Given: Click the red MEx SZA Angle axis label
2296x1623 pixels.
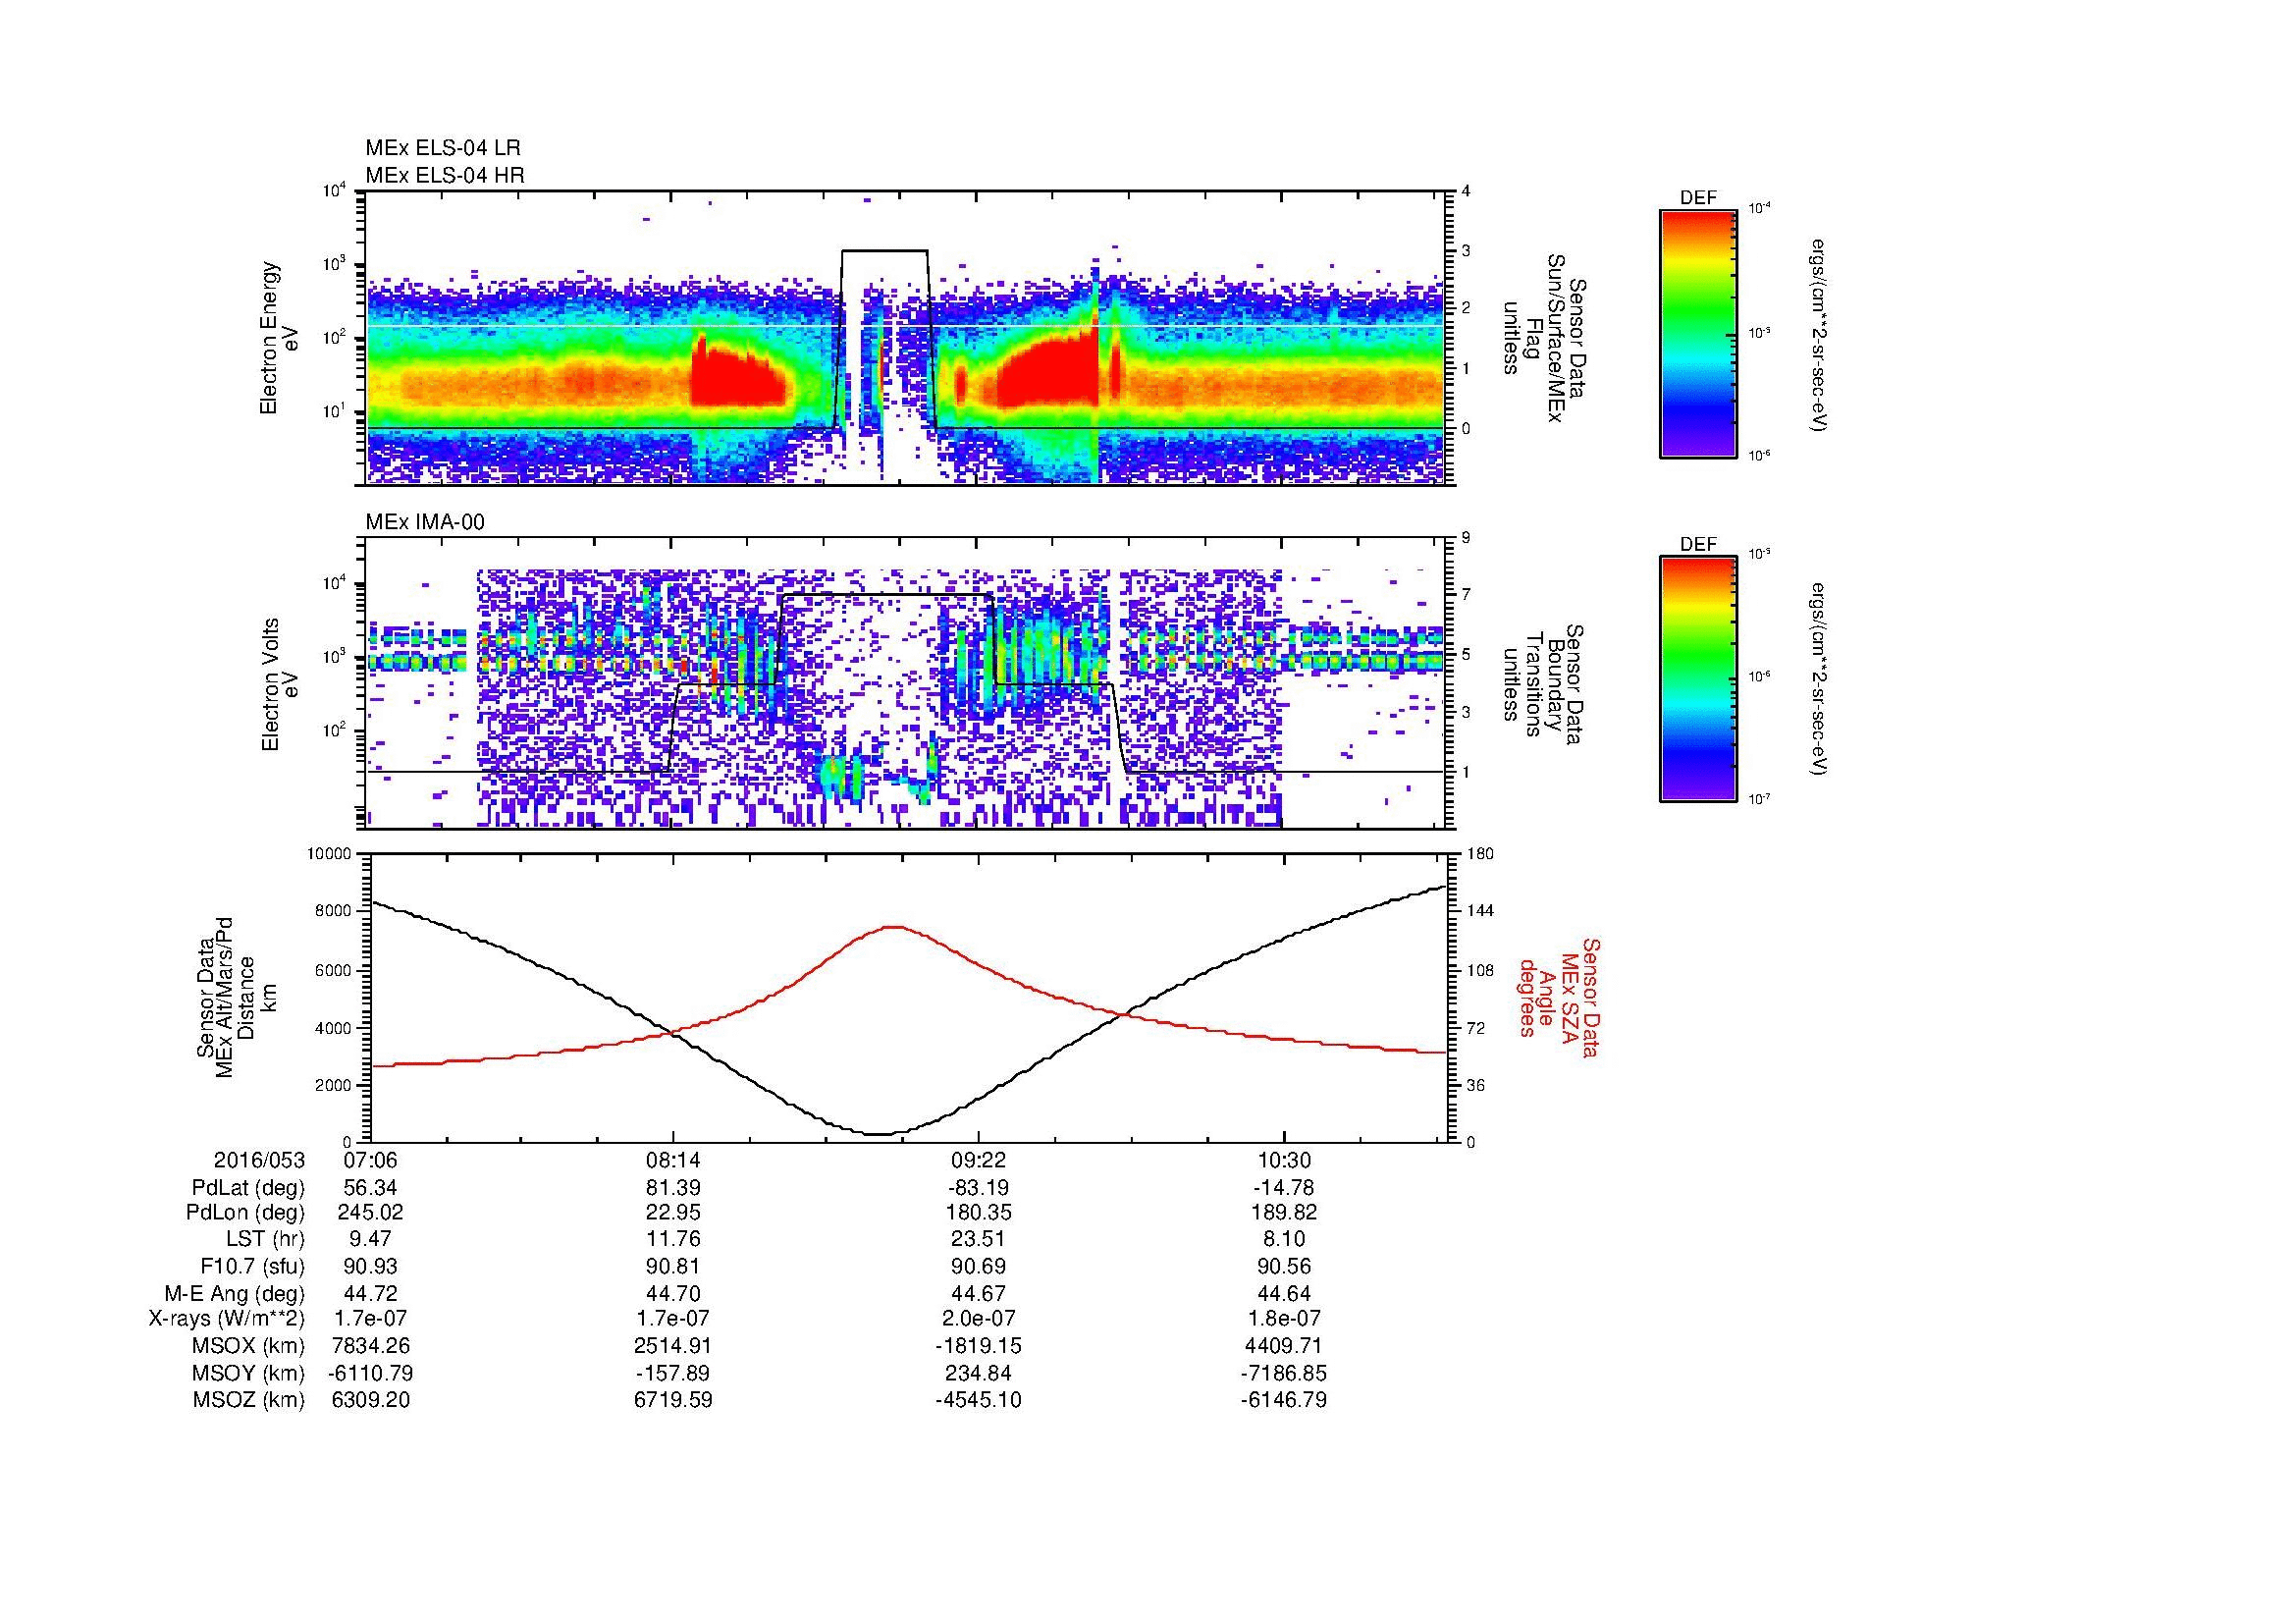Looking at the screenshot, I should pyautogui.click(x=1558, y=997).
